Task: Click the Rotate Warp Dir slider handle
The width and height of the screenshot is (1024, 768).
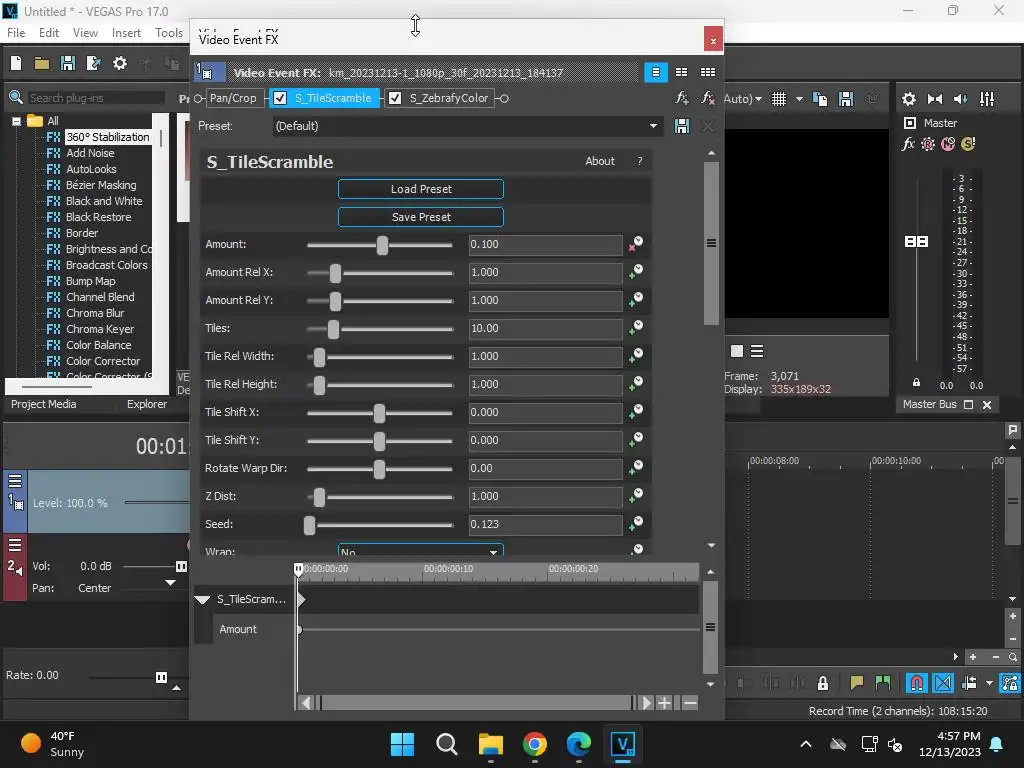Action: pyautogui.click(x=379, y=469)
